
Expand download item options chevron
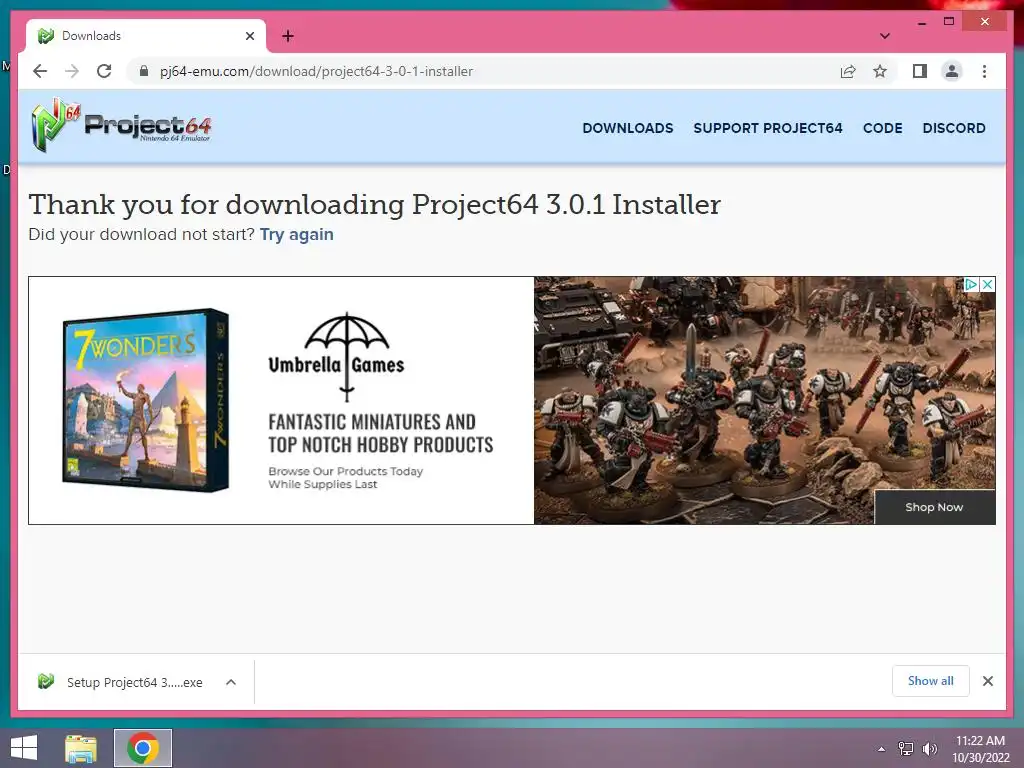[231, 682]
